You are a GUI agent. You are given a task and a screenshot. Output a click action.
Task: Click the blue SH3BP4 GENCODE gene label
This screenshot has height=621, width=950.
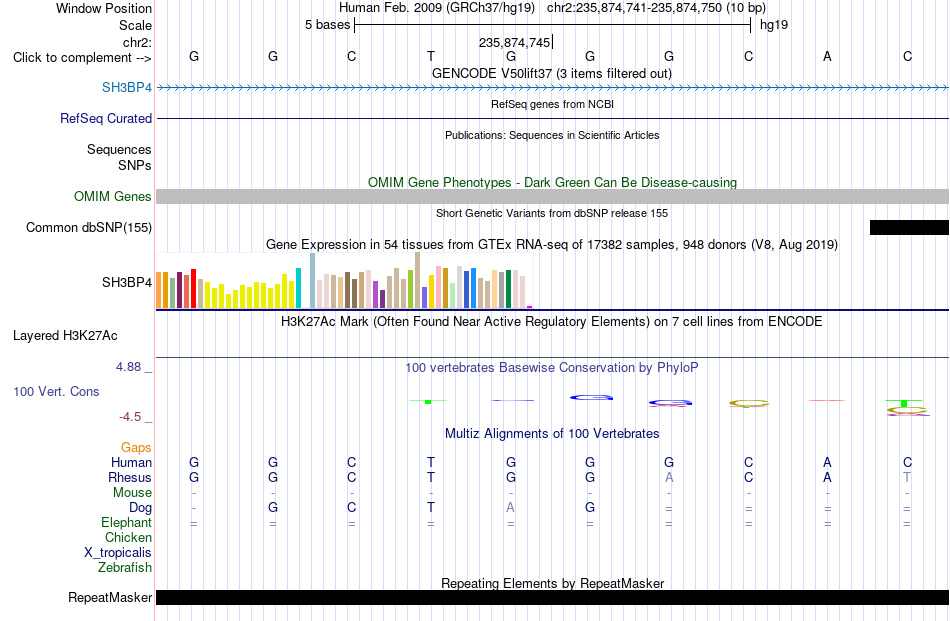[x=127, y=87]
